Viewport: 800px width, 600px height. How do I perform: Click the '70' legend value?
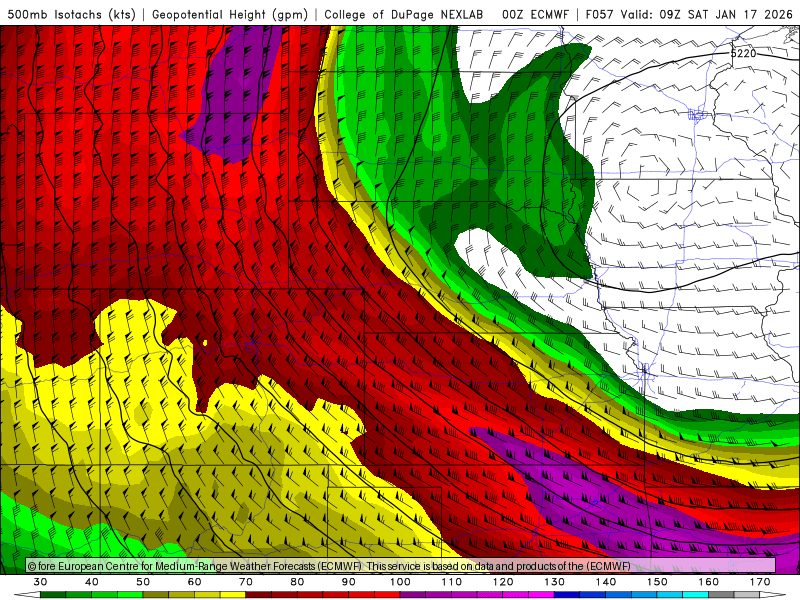coord(246,582)
